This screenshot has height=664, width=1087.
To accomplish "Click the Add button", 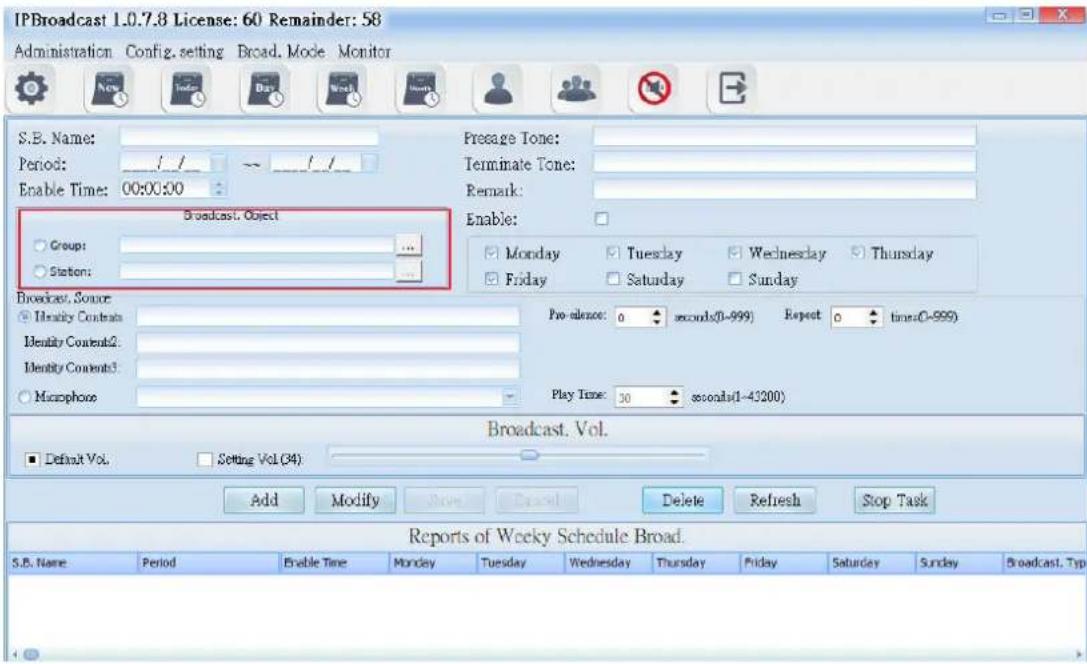I will point(264,500).
